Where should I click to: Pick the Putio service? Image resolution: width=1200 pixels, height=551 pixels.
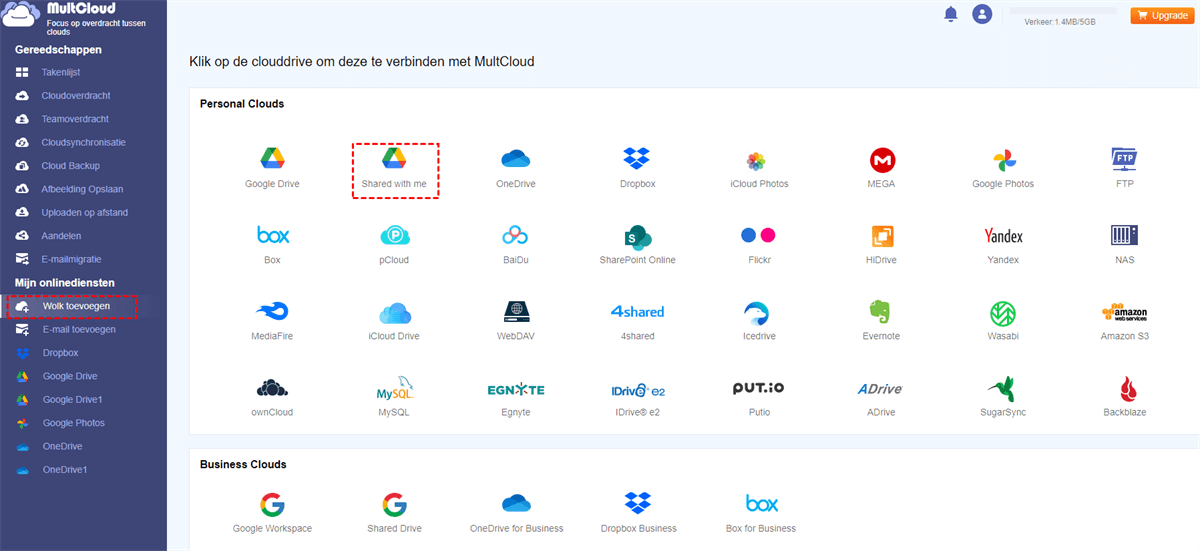point(759,396)
